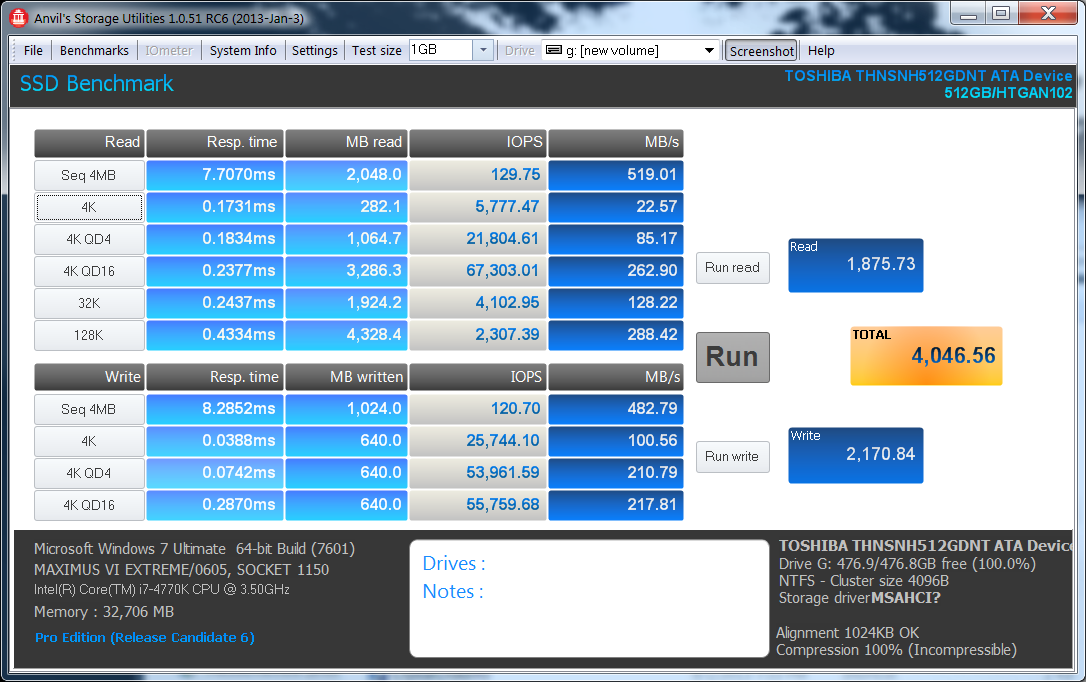Viewport: 1086px width, 682px height.
Task: Click the Read 4K QD4 test button
Action: (x=89, y=239)
